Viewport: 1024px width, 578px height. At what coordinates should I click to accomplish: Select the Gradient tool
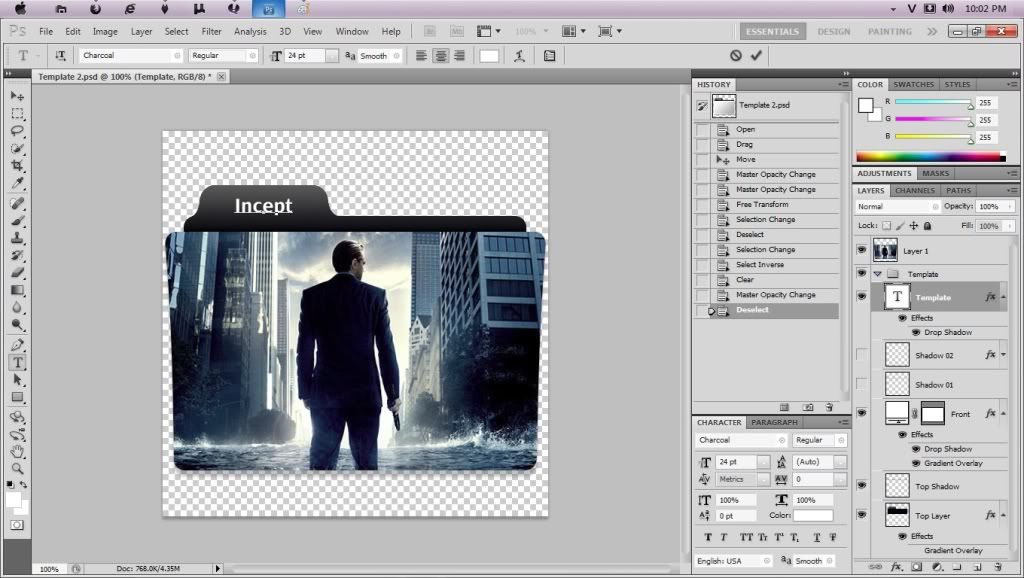click(x=17, y=290)
